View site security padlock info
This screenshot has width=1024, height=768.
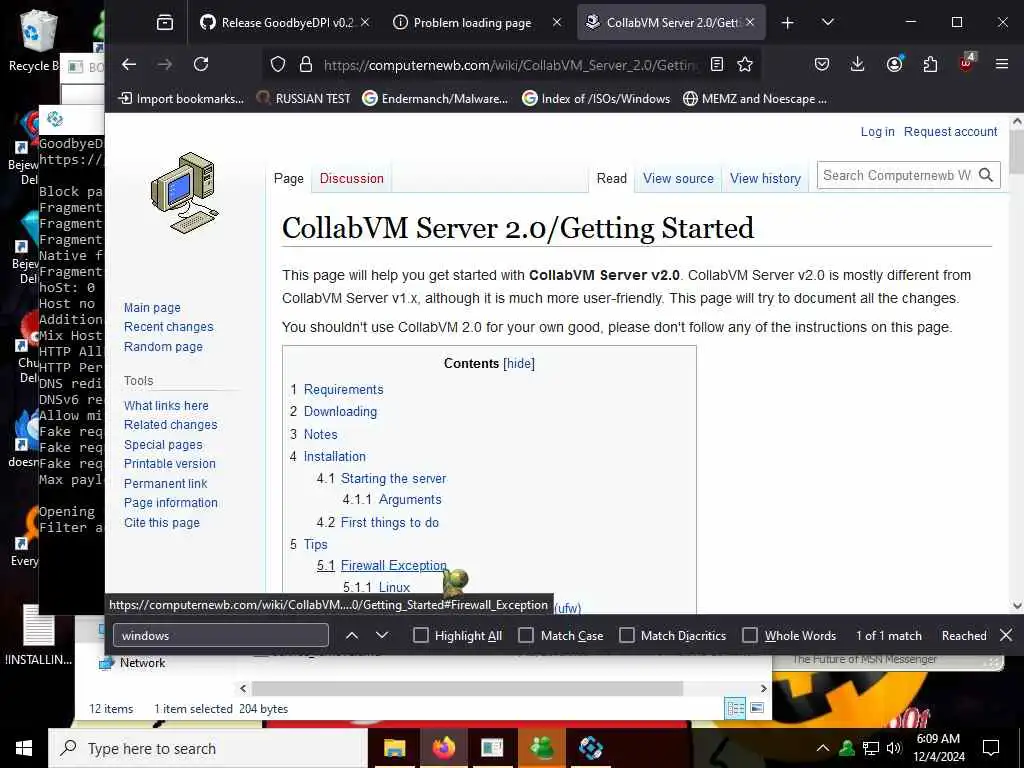point(306,64)
